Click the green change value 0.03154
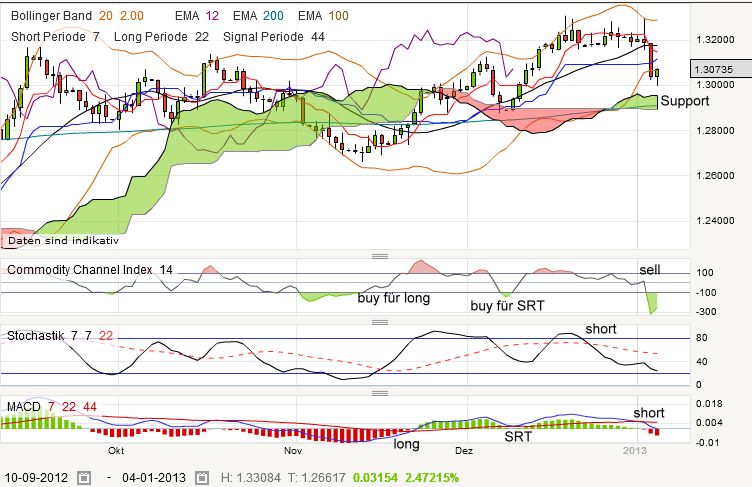 (376, 478)
